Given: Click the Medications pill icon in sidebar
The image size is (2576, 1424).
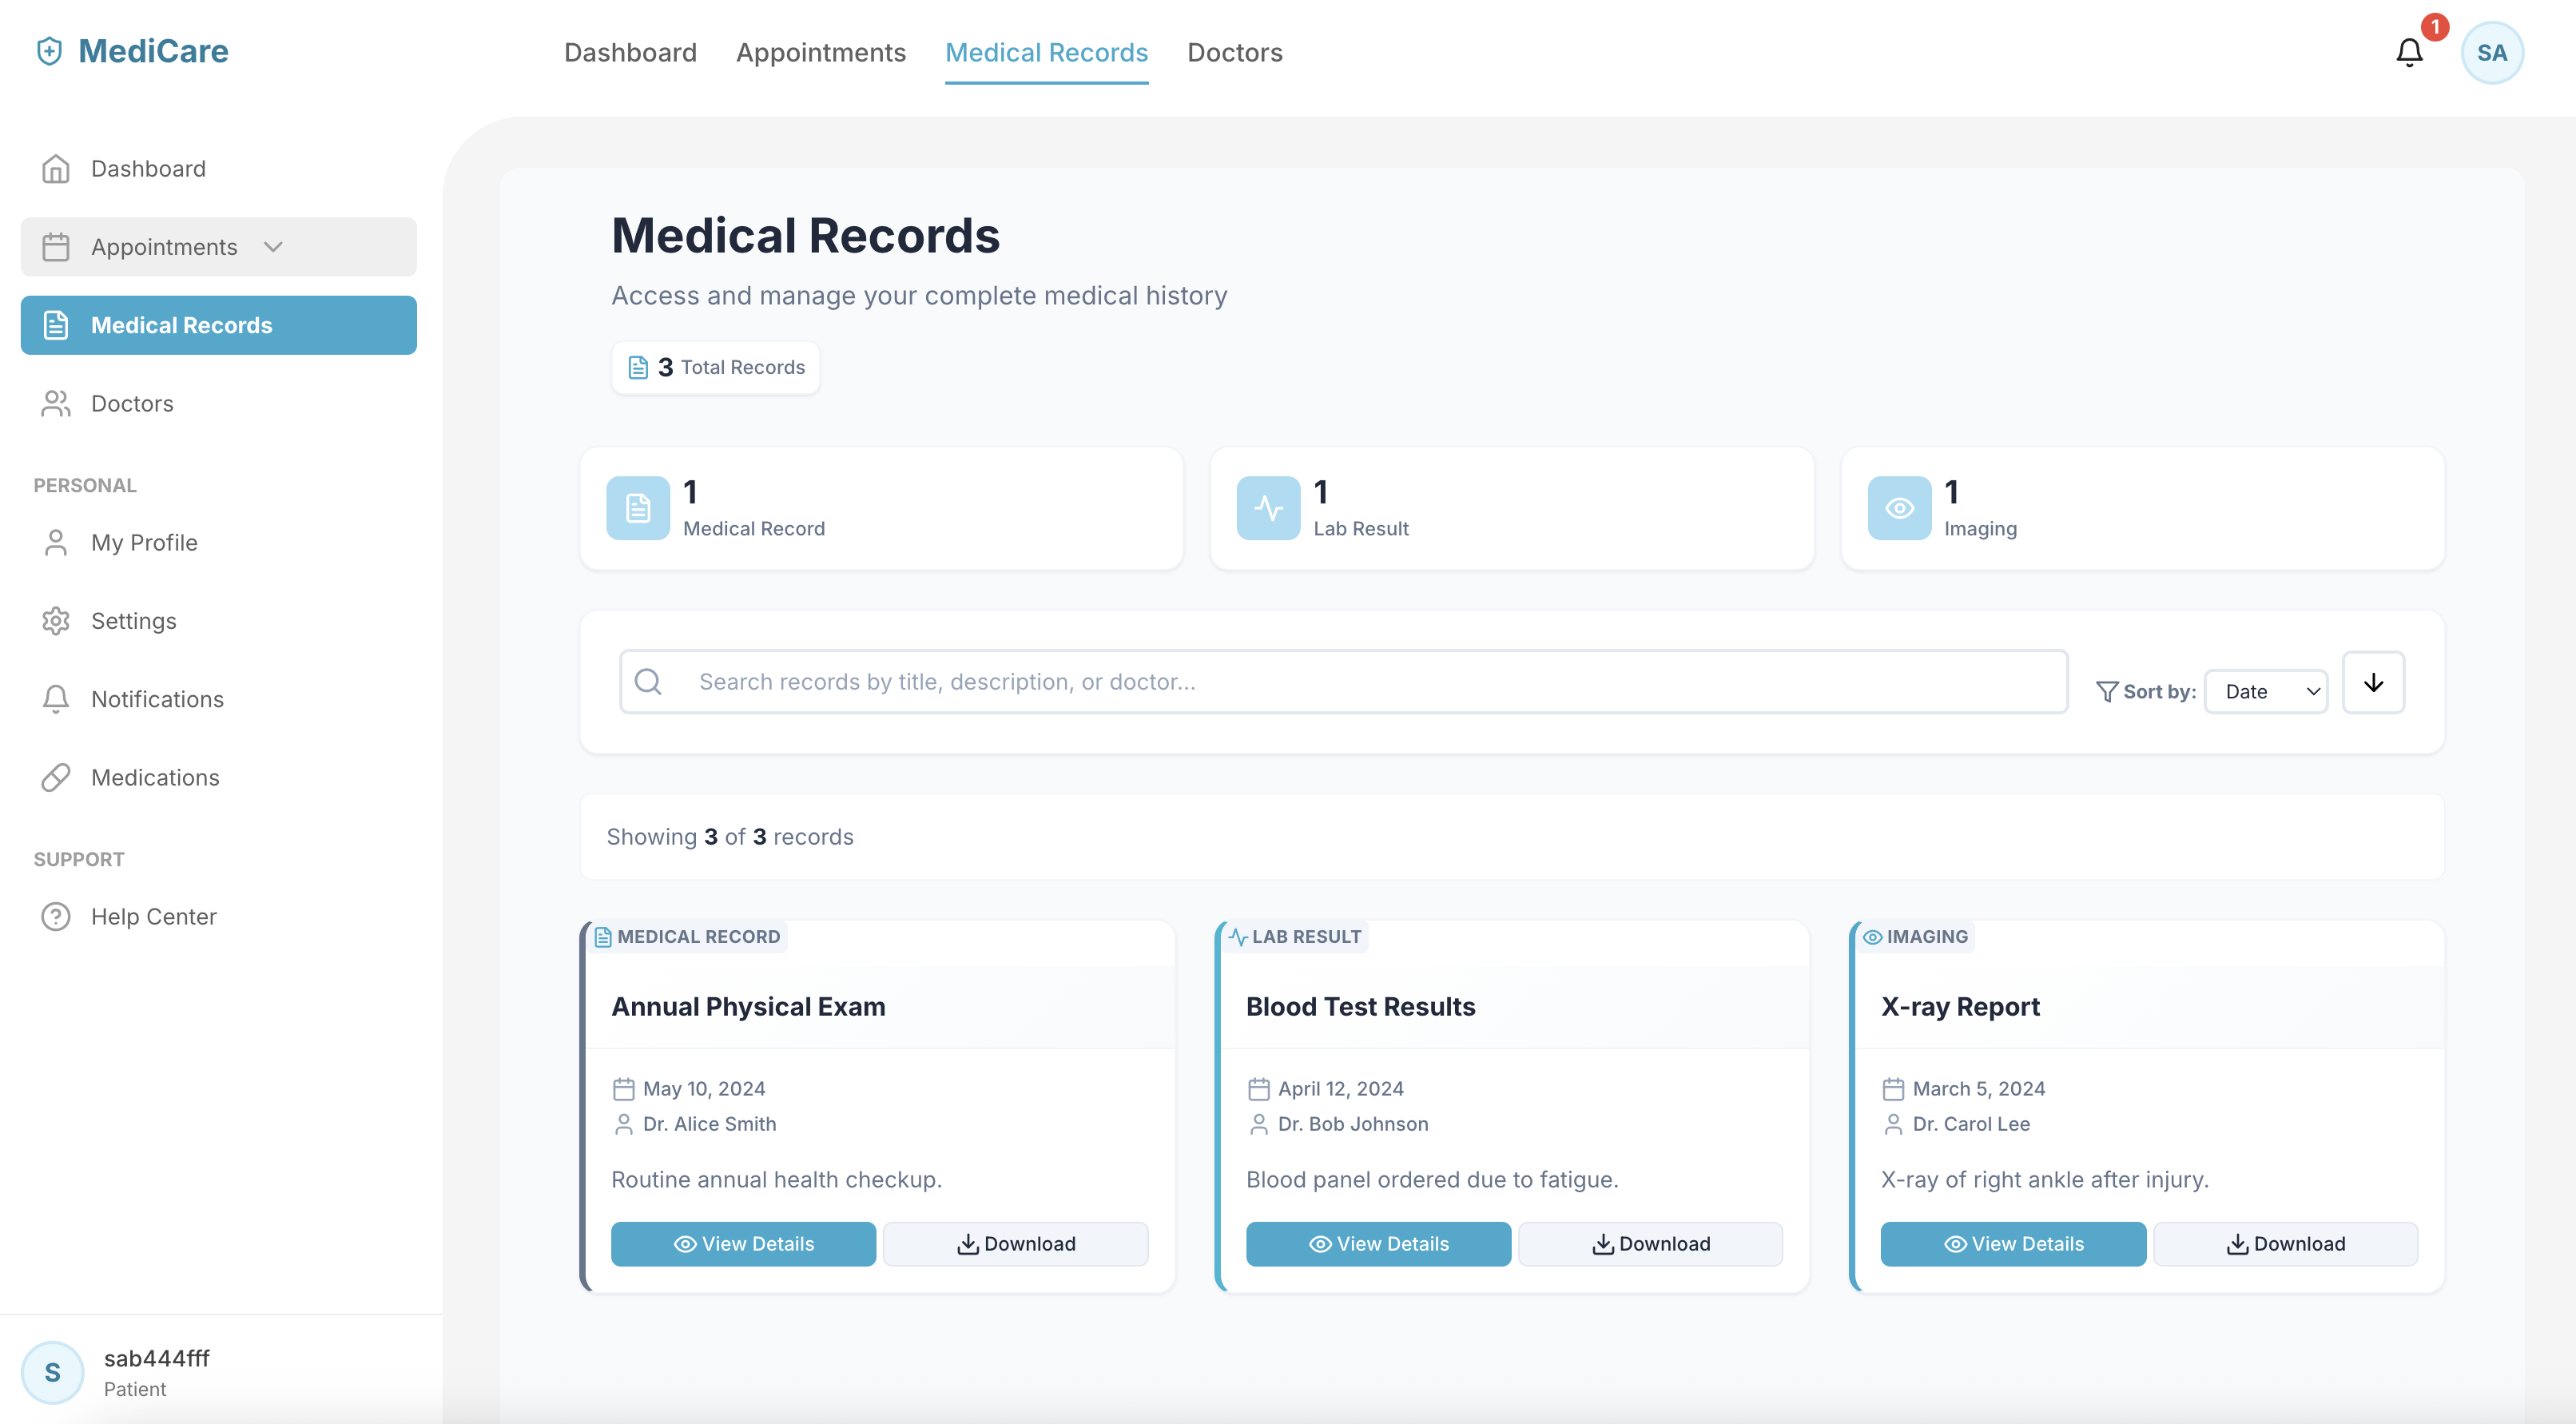Looking at the screenshot, I should click(56, 777).
